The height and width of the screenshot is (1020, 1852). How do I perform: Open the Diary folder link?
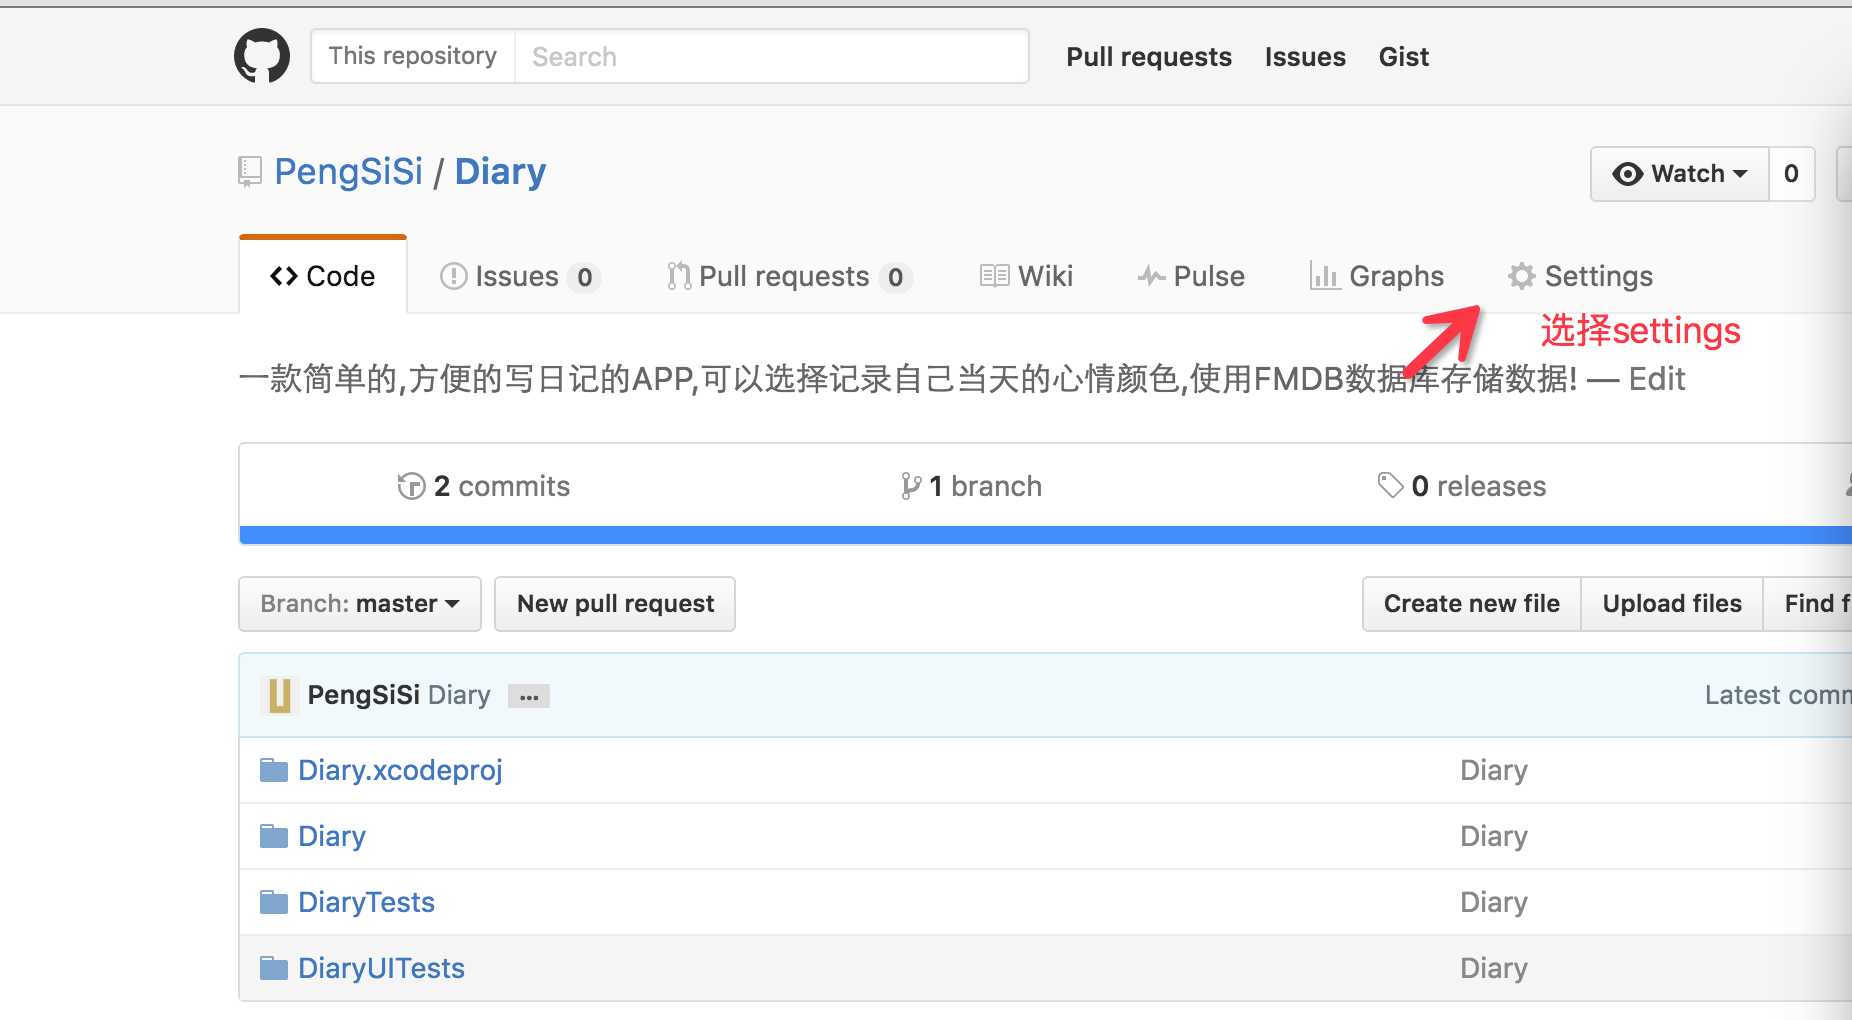click(332, 836)
